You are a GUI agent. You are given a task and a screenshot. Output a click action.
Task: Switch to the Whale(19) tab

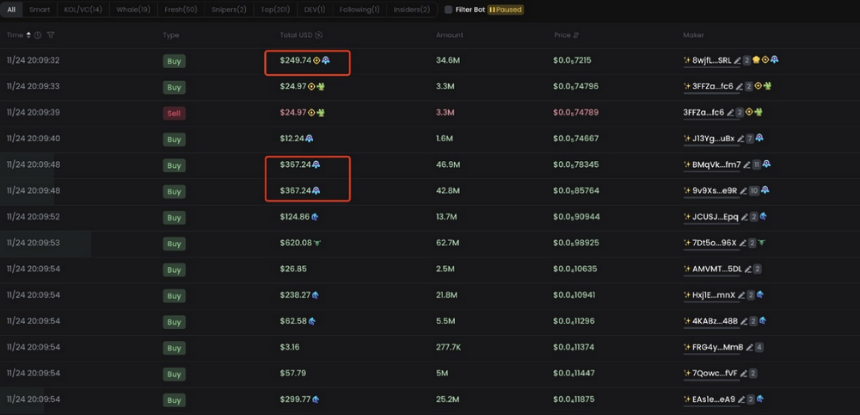(133, 10)
